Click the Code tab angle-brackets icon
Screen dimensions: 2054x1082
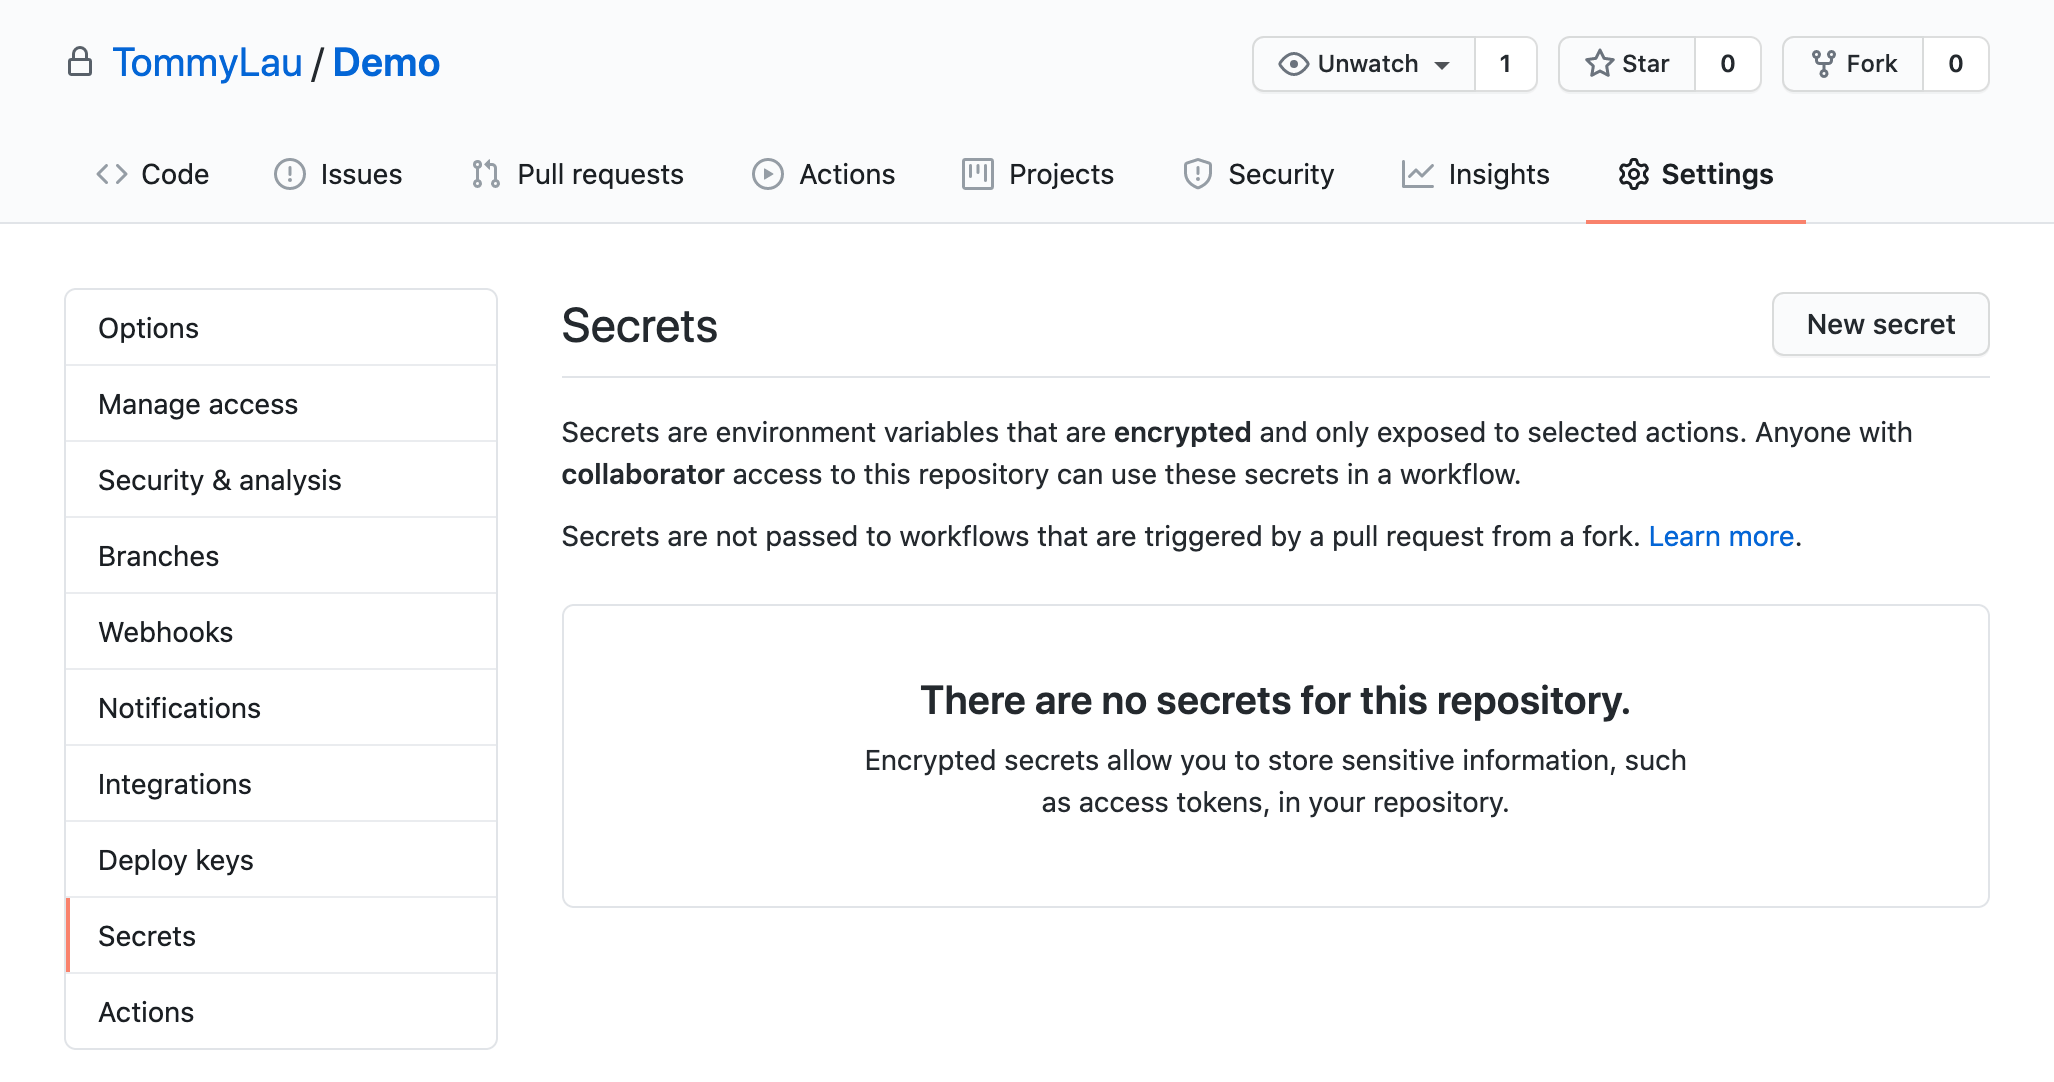pos(112,174)
